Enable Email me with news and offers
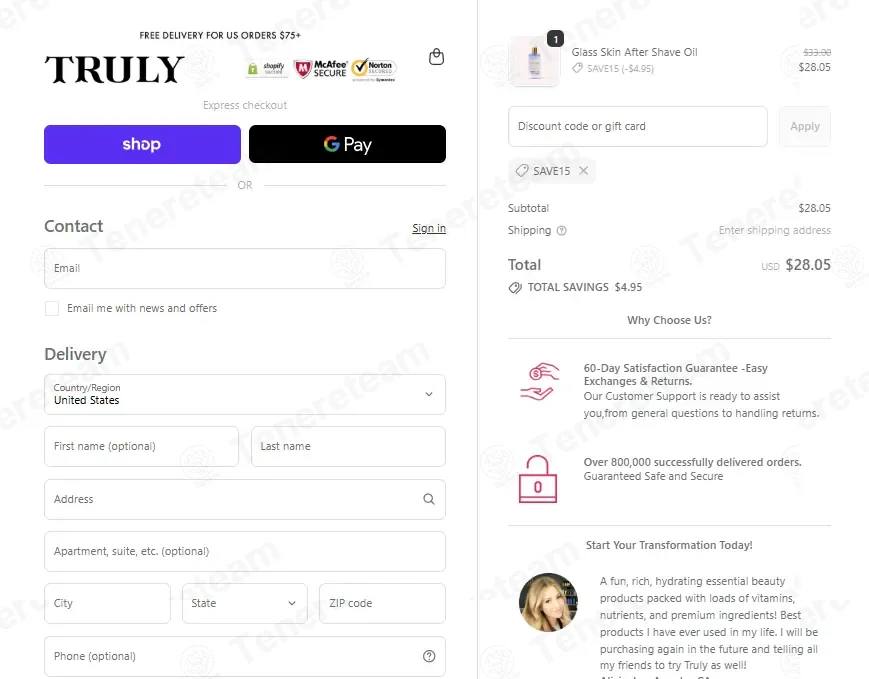Screen dimensions: 869x679 click(x=52, y=309)
